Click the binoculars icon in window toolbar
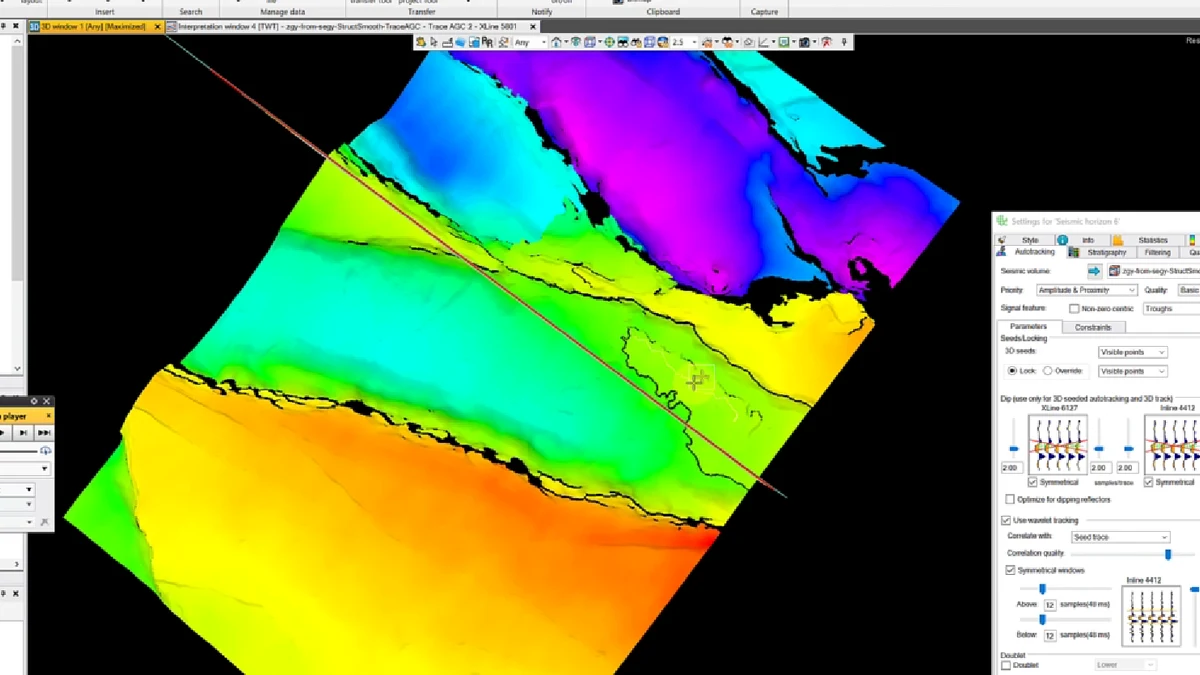This screenshot has width=1200, height=675. coord(623,42)
